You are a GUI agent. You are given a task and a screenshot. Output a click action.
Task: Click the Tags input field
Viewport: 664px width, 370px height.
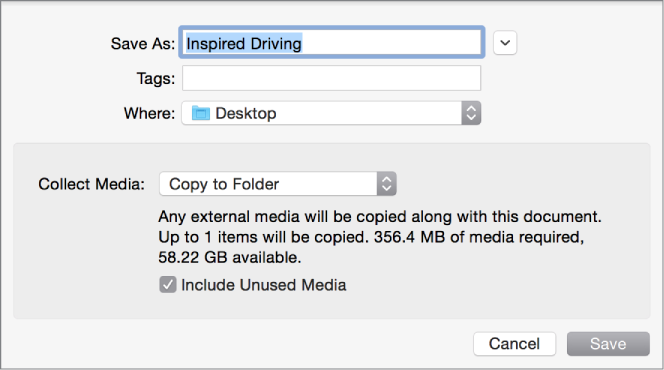[332, 78]
